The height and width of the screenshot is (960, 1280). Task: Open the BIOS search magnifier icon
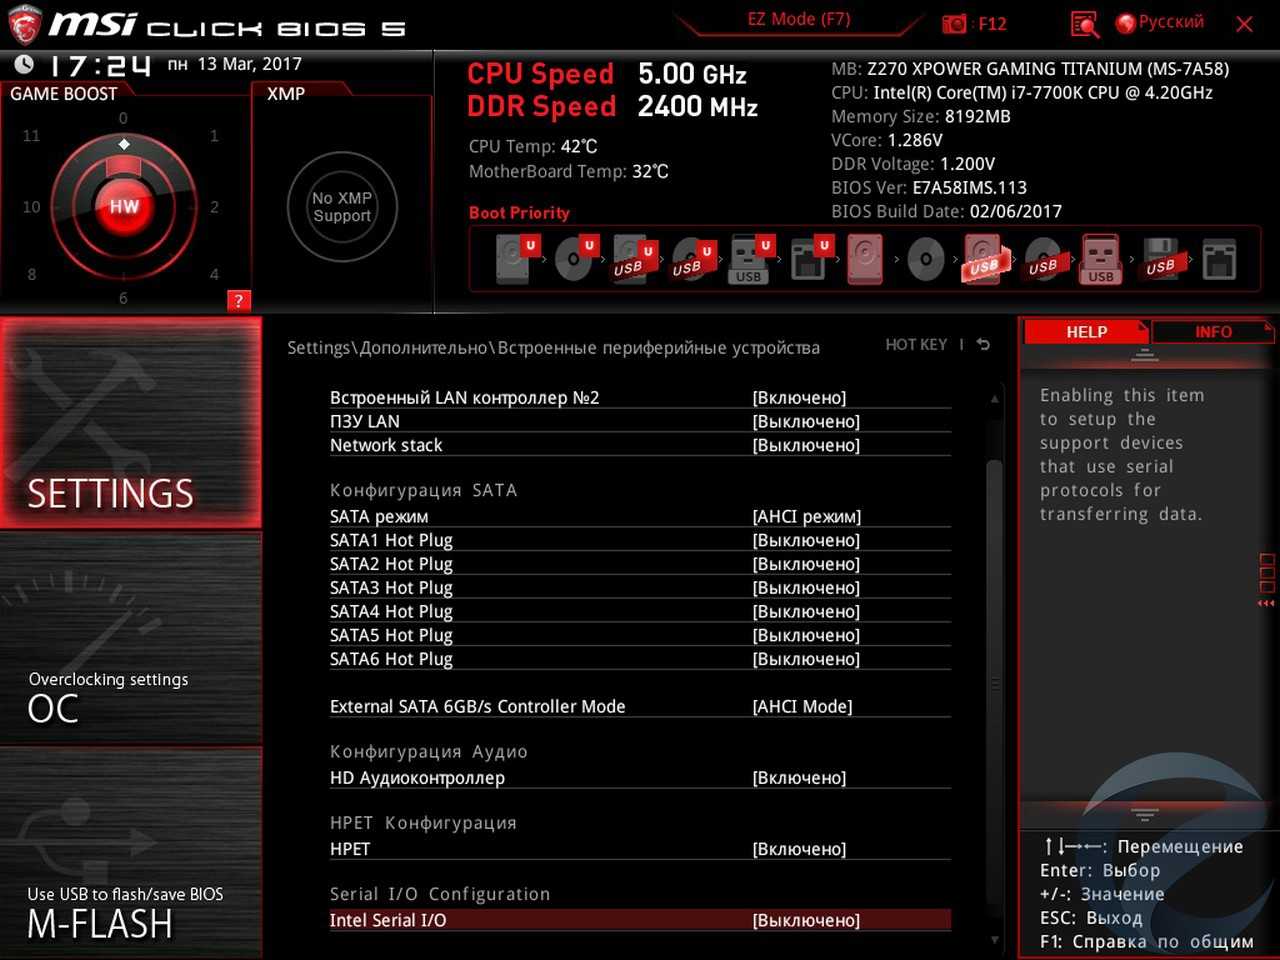1084,24
